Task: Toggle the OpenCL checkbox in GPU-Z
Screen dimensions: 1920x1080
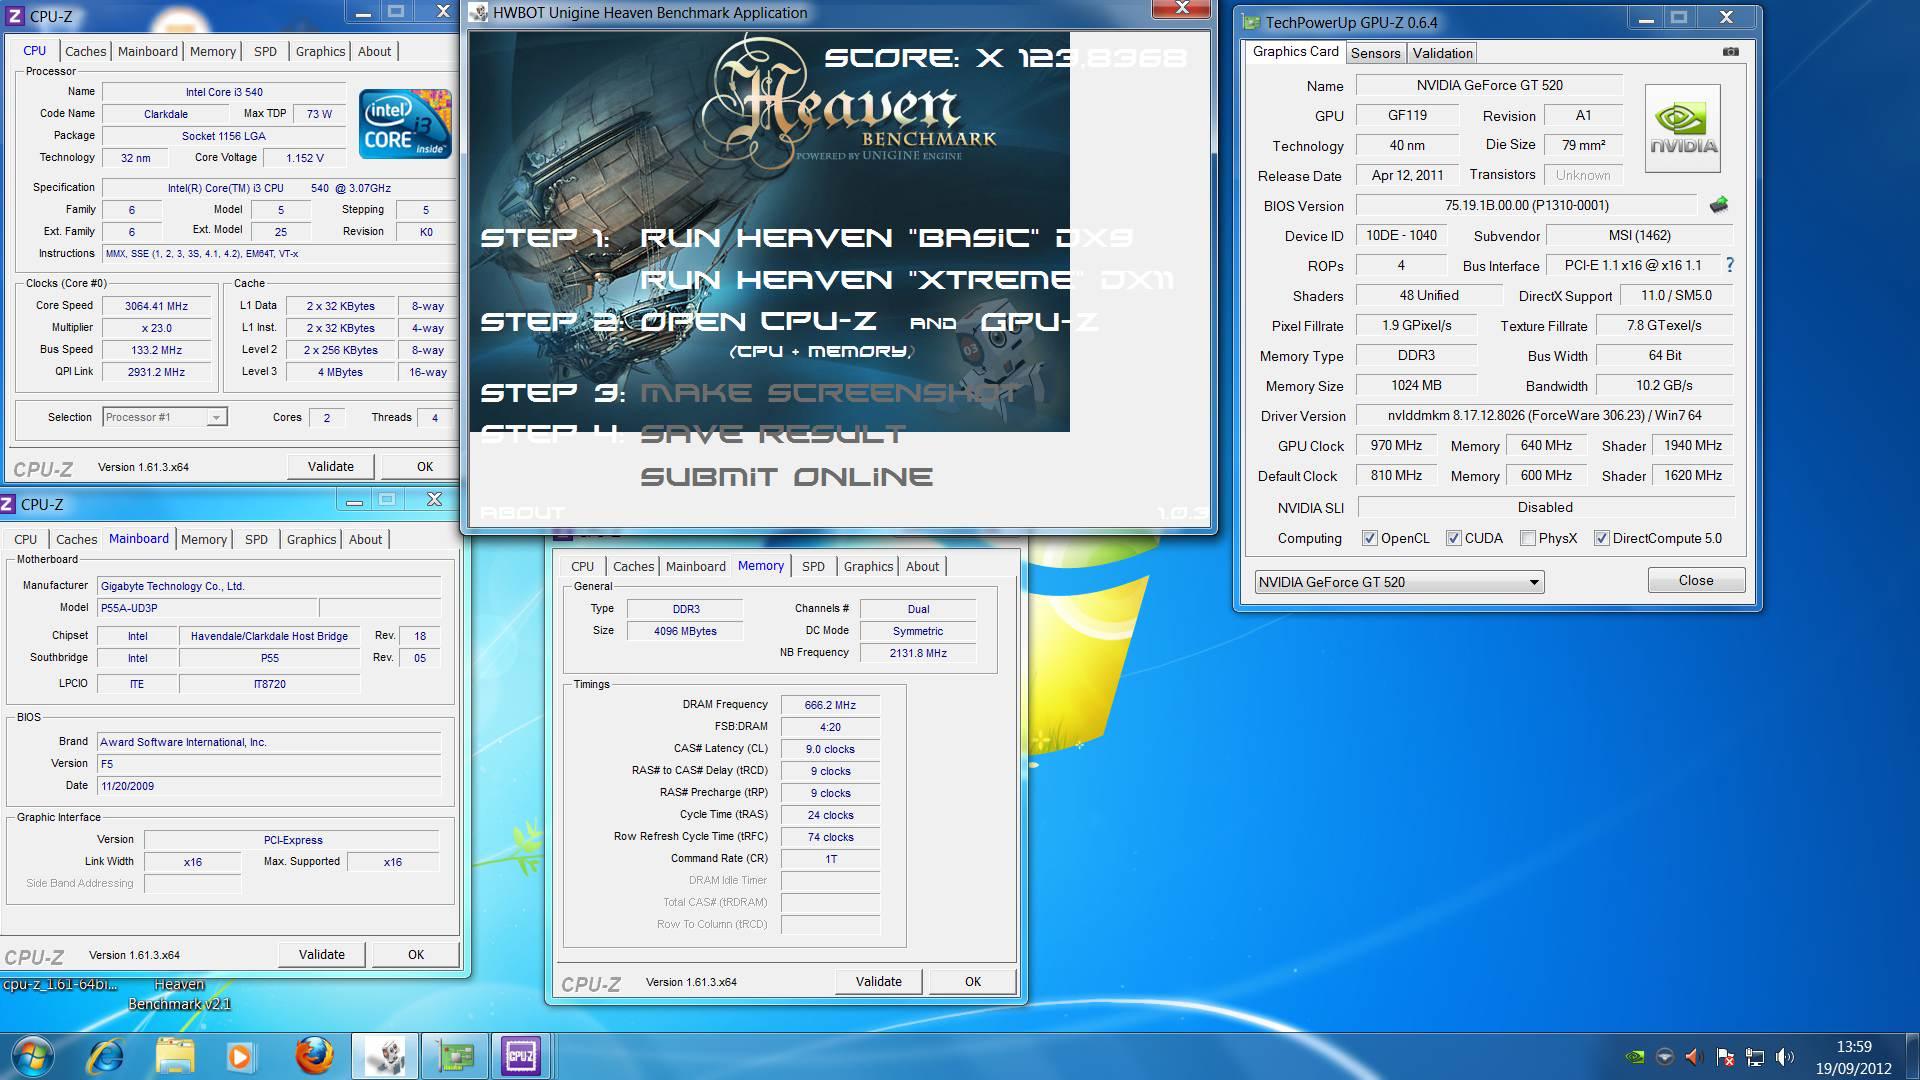Action: [x=1369, y=538]
